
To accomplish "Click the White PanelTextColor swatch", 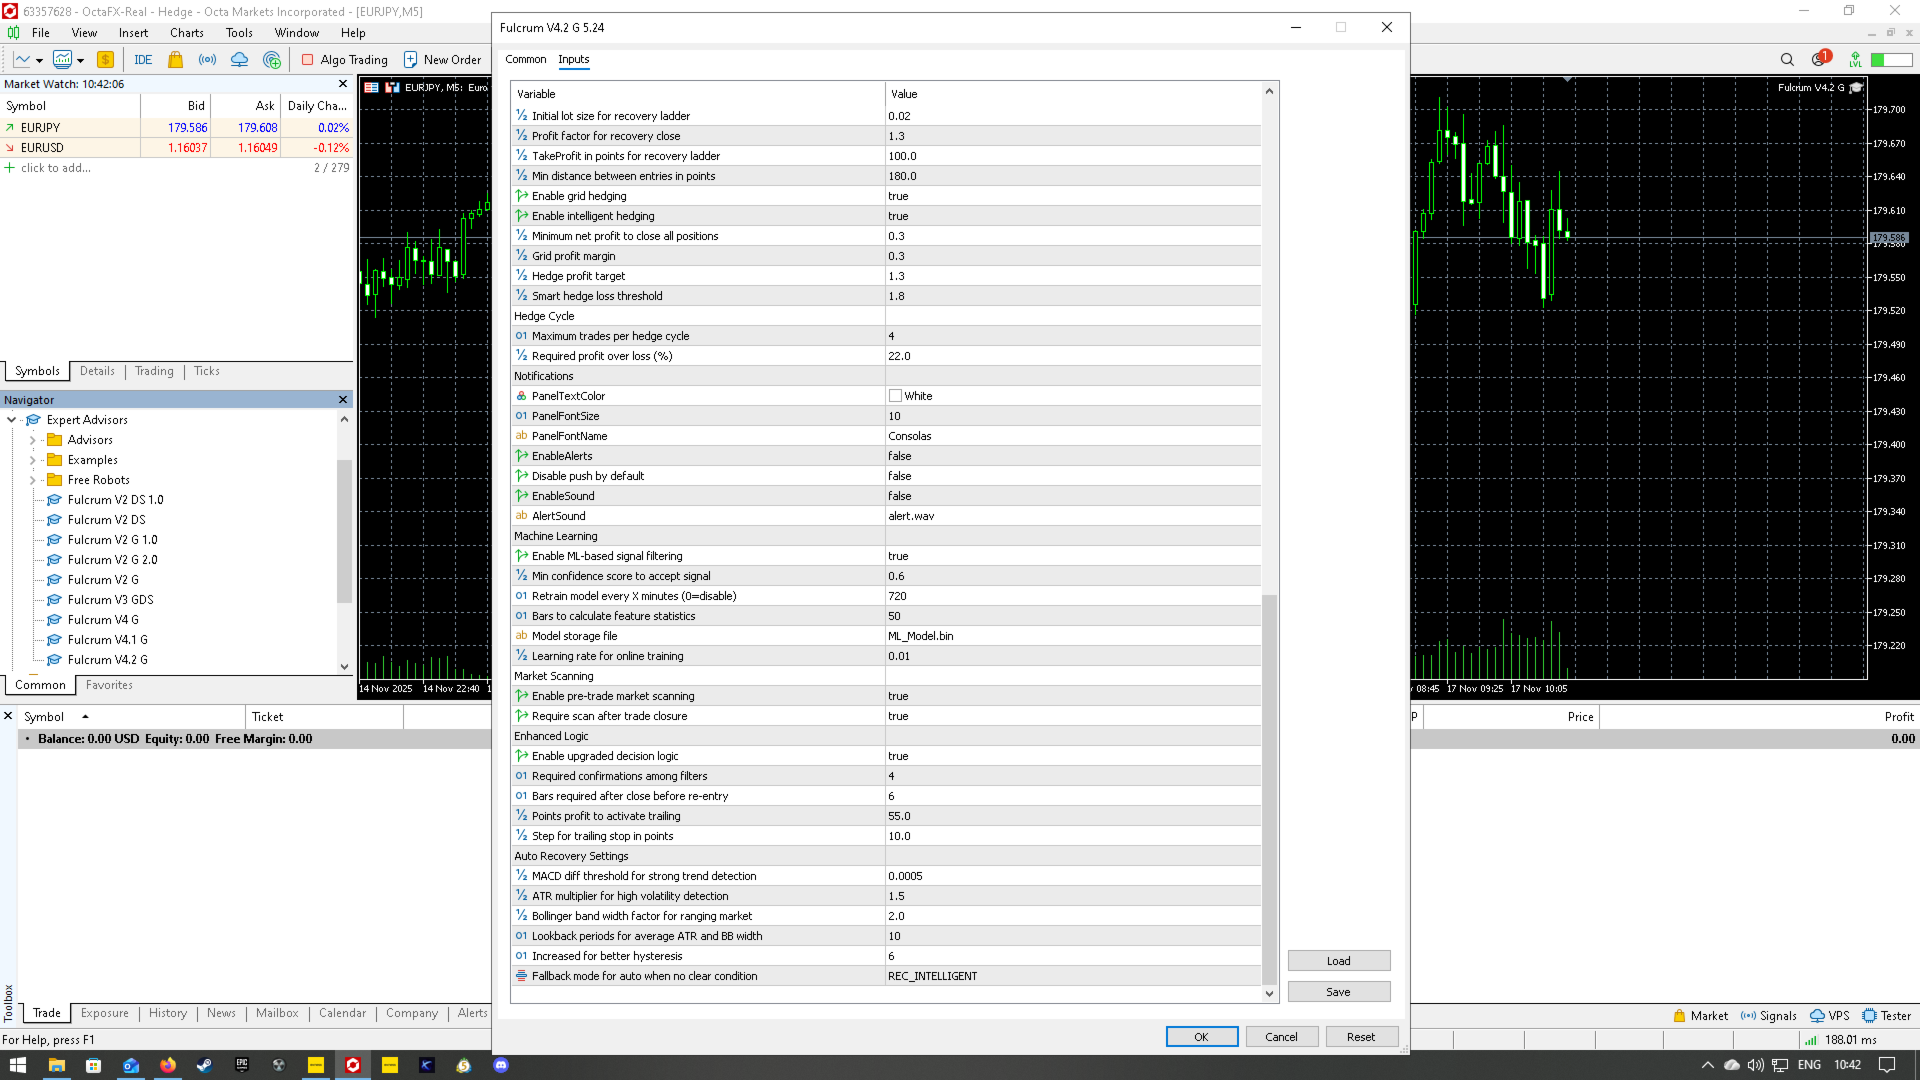I will (895, 396).
